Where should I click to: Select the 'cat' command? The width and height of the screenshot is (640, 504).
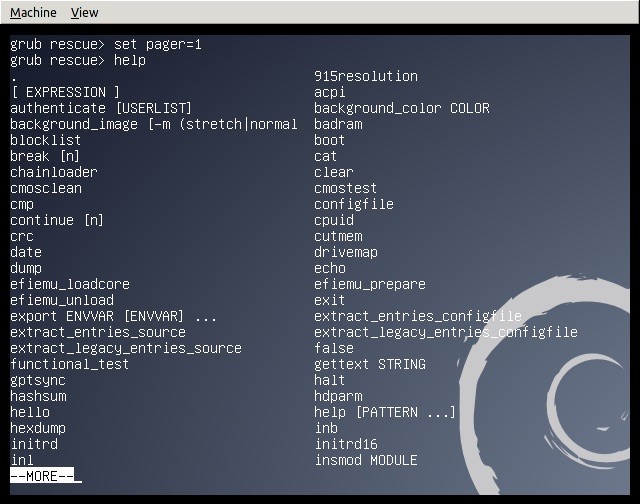(x=326, y=156)
